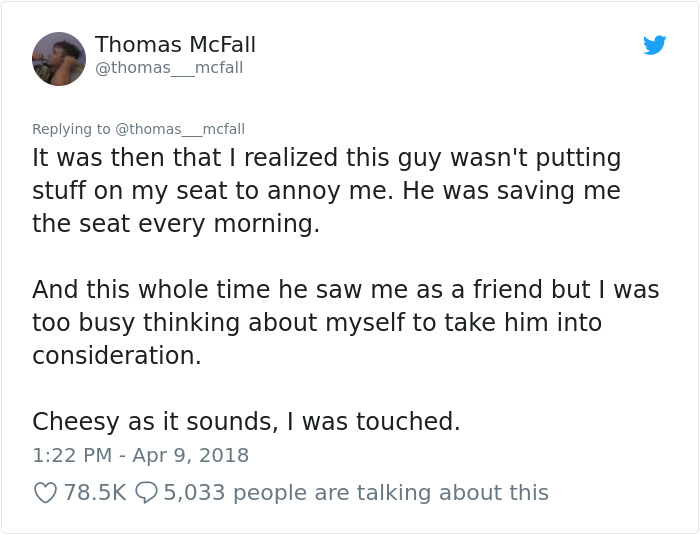Screen dimensions: 700x535
Task: Click the @thomas___mcfall mention in Replying to line
Action: (180, 129)
